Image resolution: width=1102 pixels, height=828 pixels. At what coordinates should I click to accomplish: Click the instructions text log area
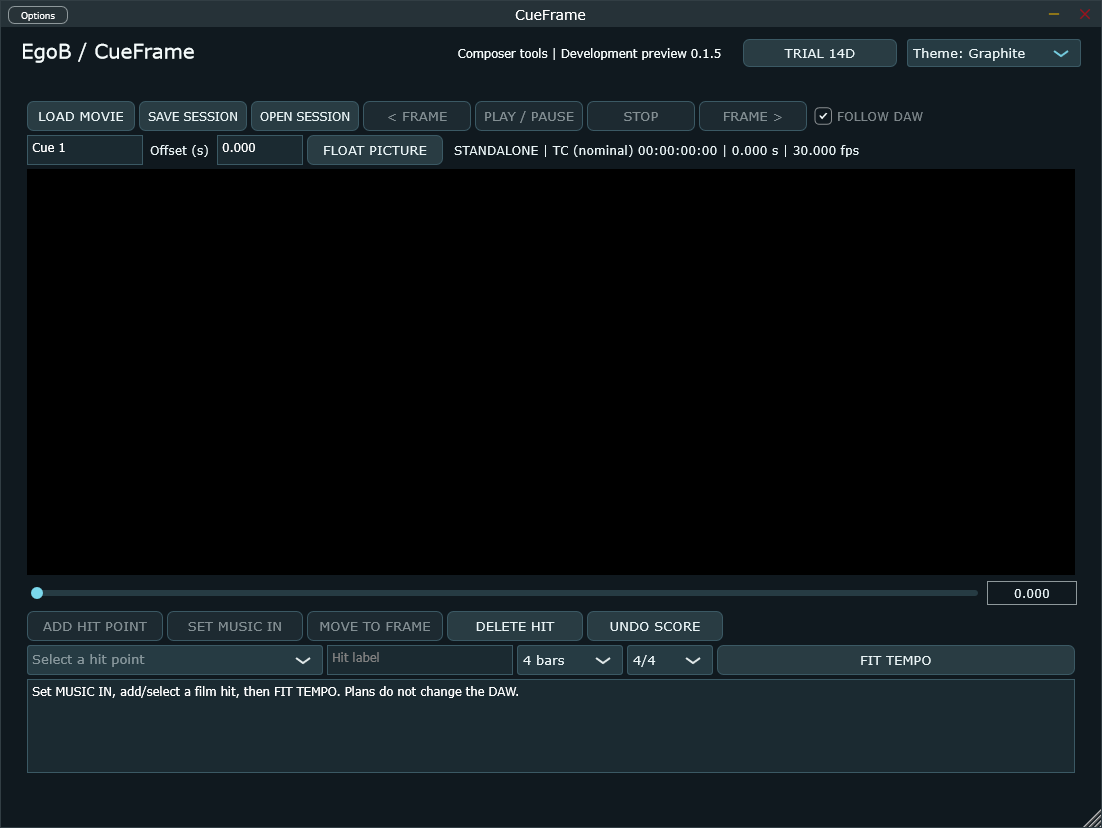(551, 726)
